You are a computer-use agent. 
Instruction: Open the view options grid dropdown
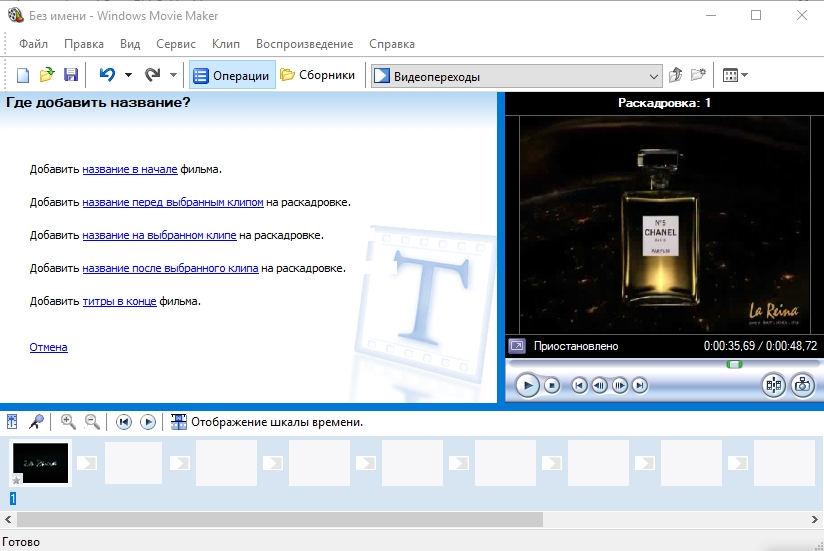point(735,75)
